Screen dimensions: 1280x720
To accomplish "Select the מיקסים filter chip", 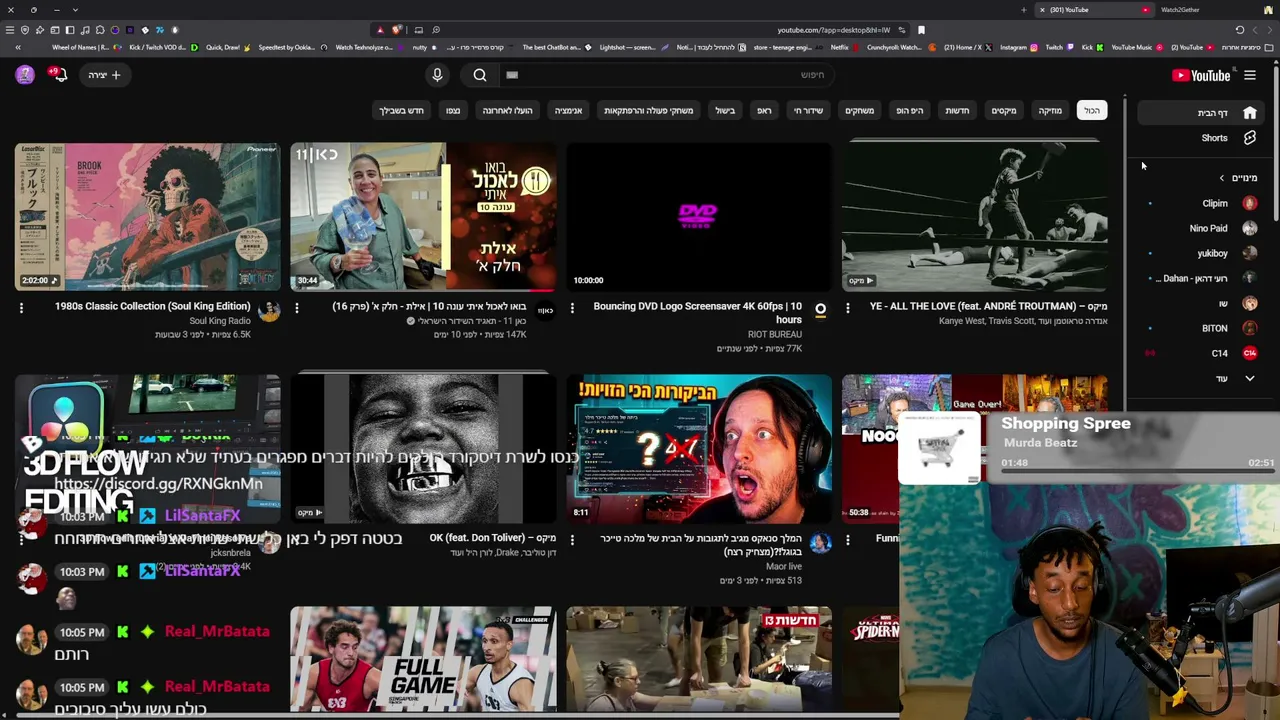I will click(1004, 110).
